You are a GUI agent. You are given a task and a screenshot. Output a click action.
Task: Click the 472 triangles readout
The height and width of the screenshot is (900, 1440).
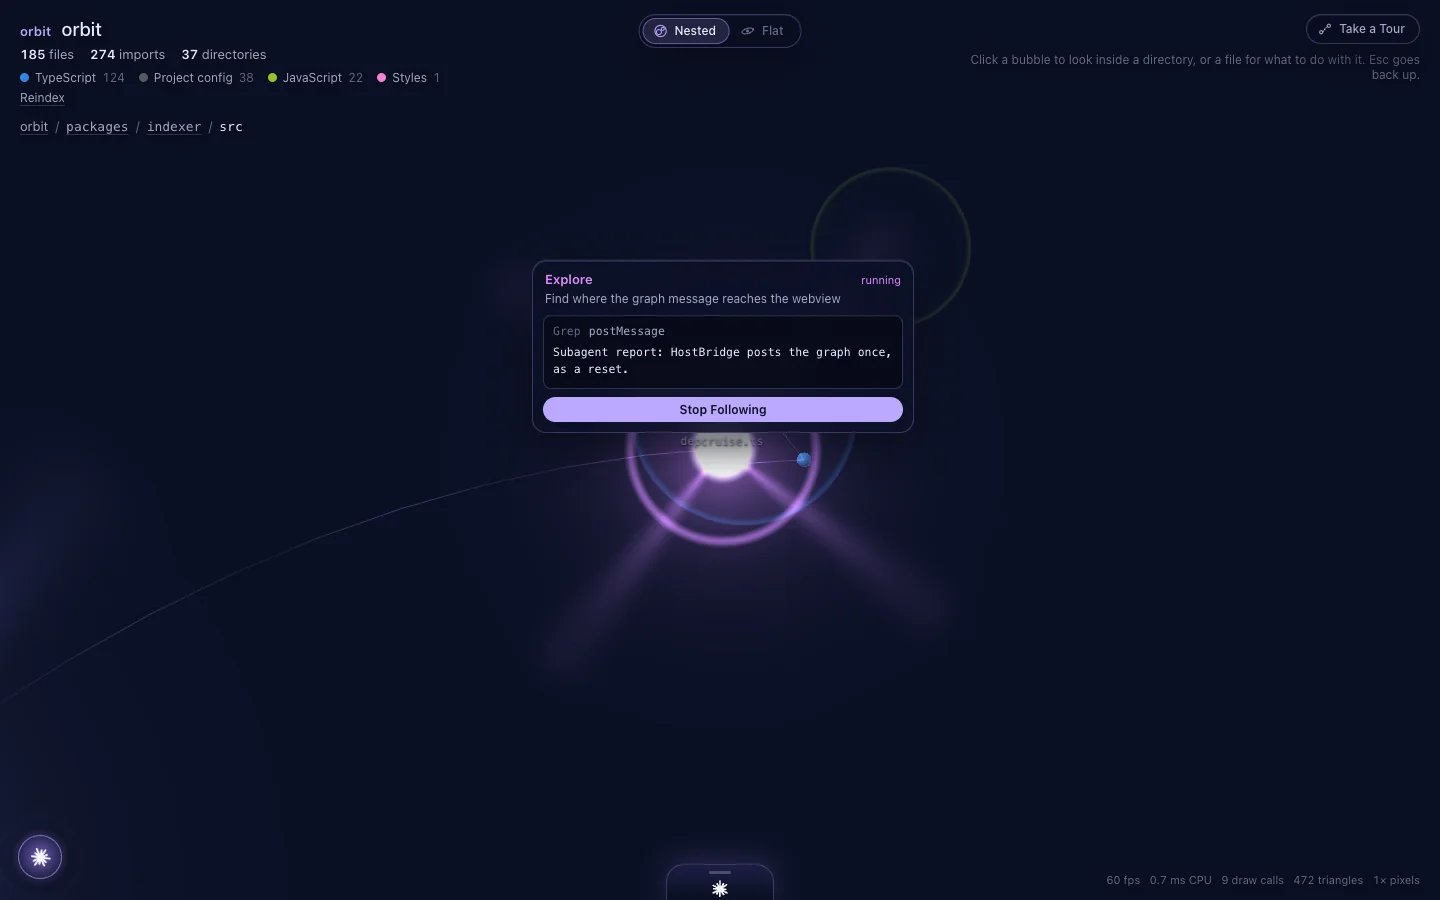pyautogui.click(x=1328, y=881)
